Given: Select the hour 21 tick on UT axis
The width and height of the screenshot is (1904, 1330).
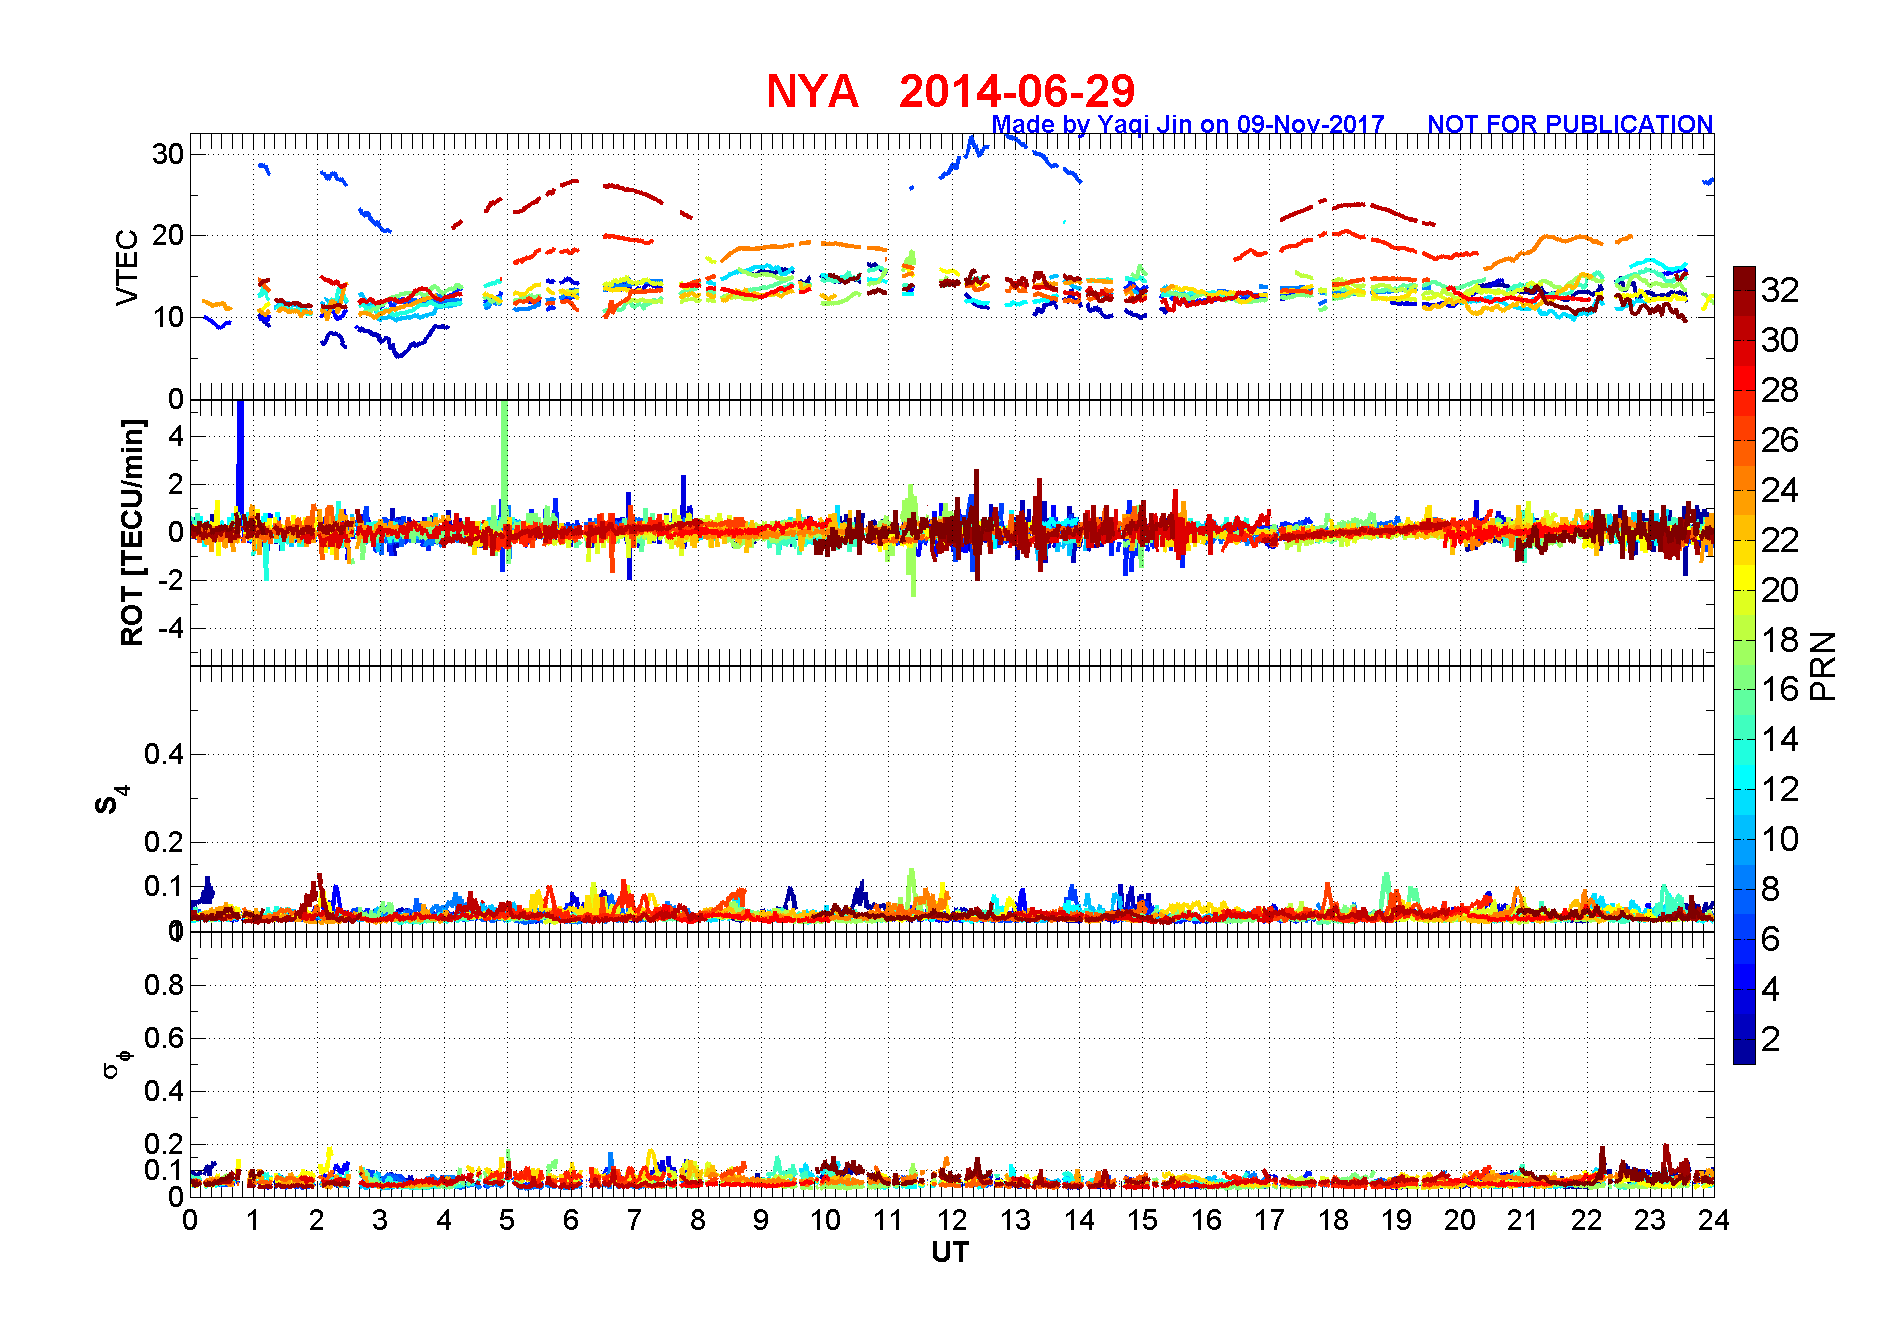Looking at the screenshot, I should point(1523,1220).
